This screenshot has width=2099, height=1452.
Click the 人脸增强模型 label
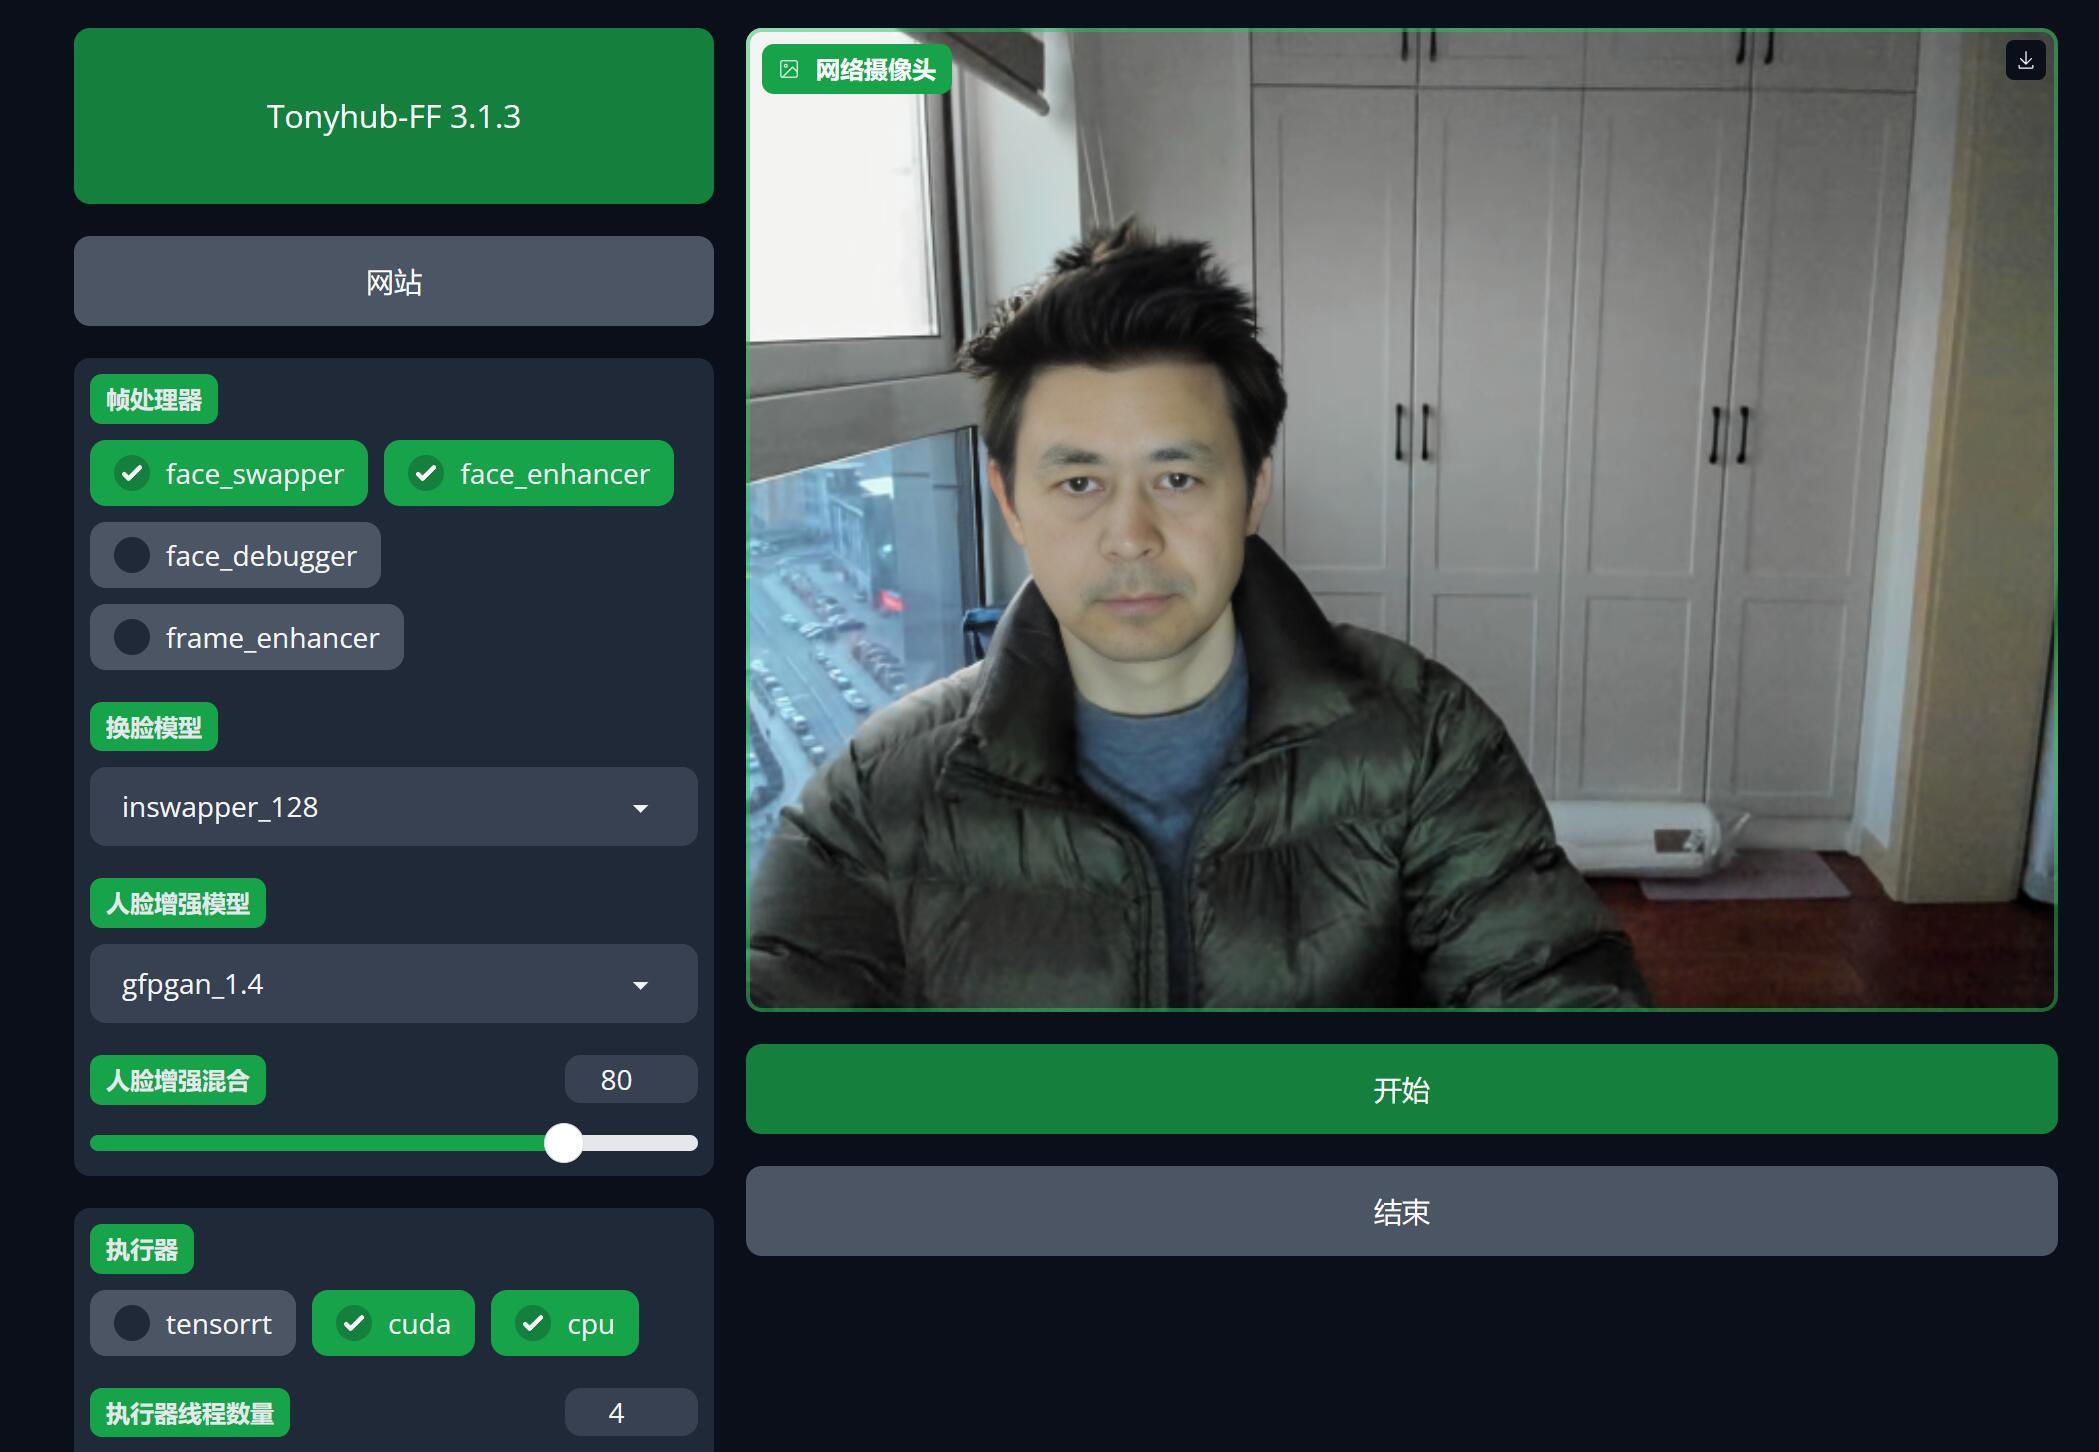click(178, 903)
